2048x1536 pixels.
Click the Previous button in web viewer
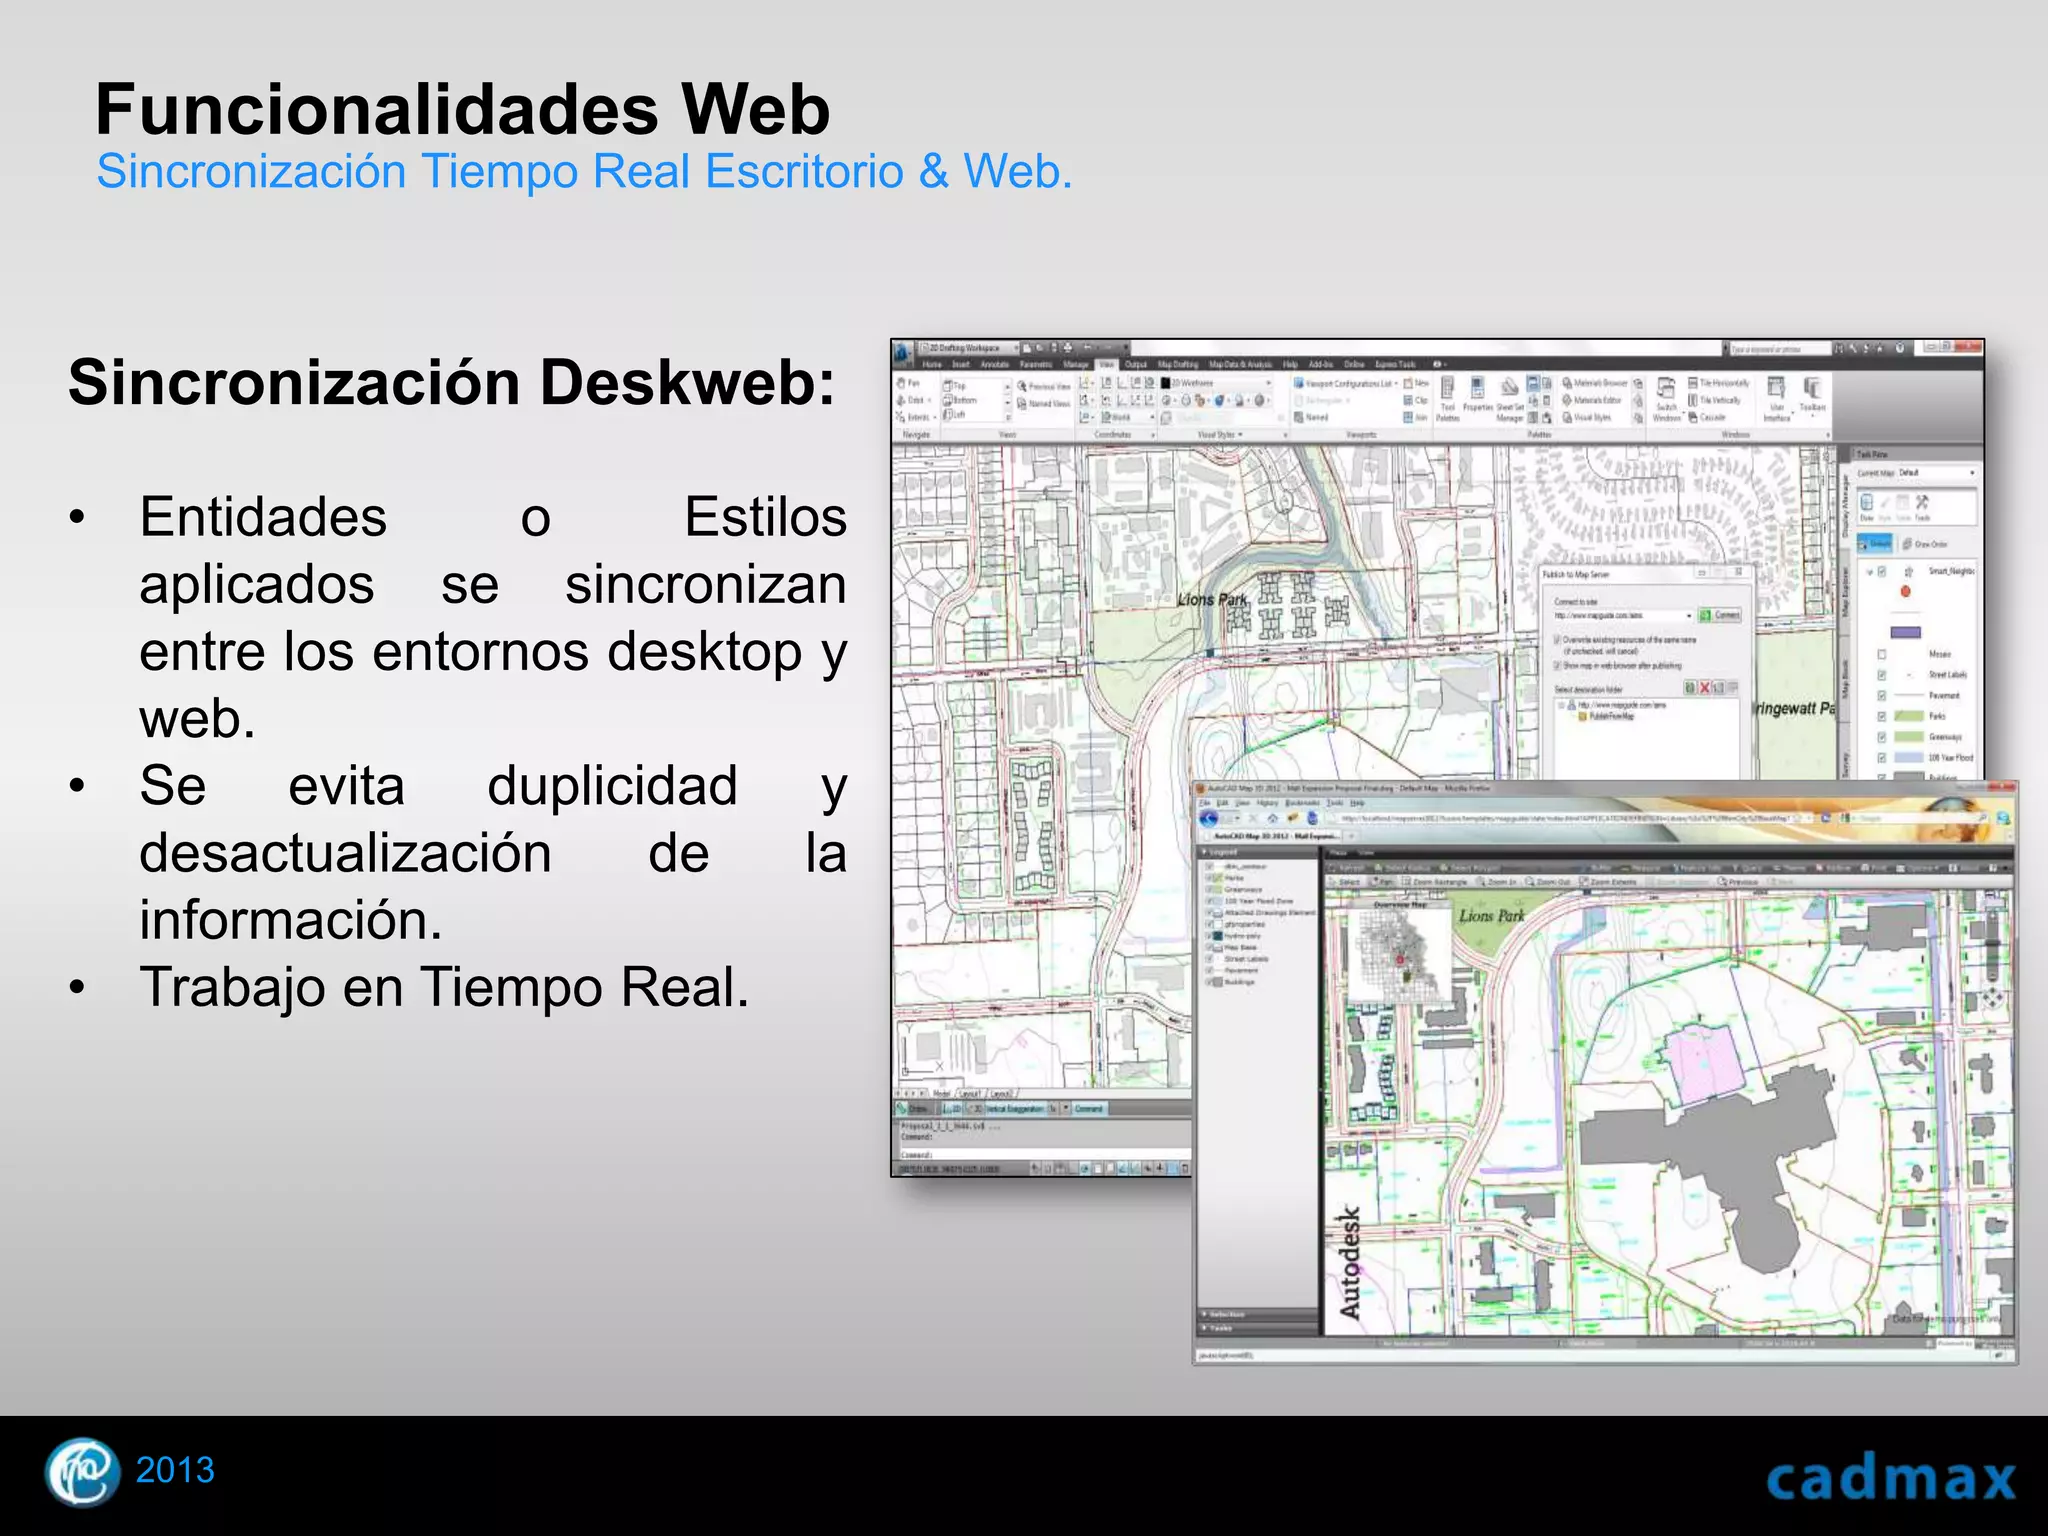(1738, 882)
